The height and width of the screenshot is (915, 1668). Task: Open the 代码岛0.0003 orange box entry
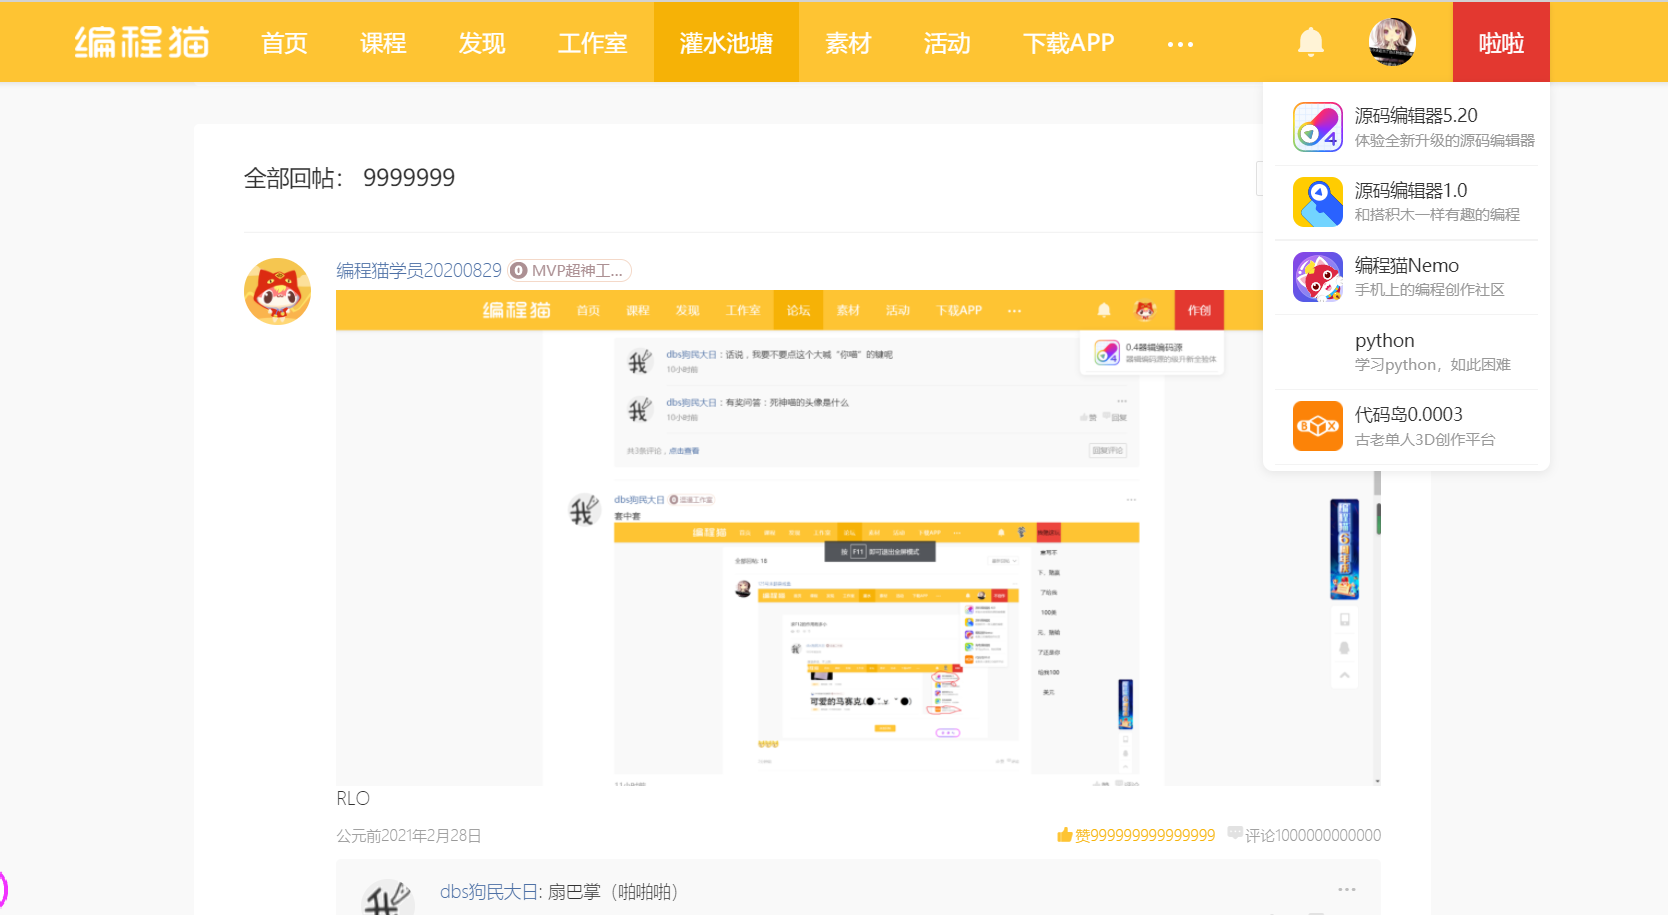1406,426
